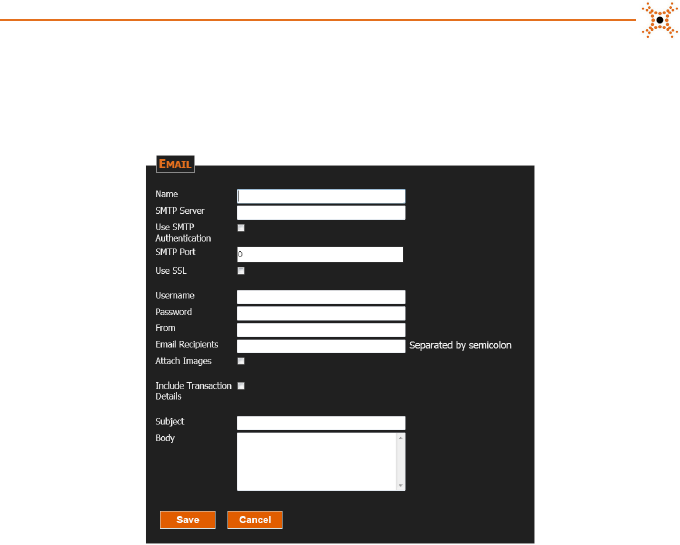Viewport: 680px width, 545px height.
Task: Click the Subject input field
Action: 321,423
